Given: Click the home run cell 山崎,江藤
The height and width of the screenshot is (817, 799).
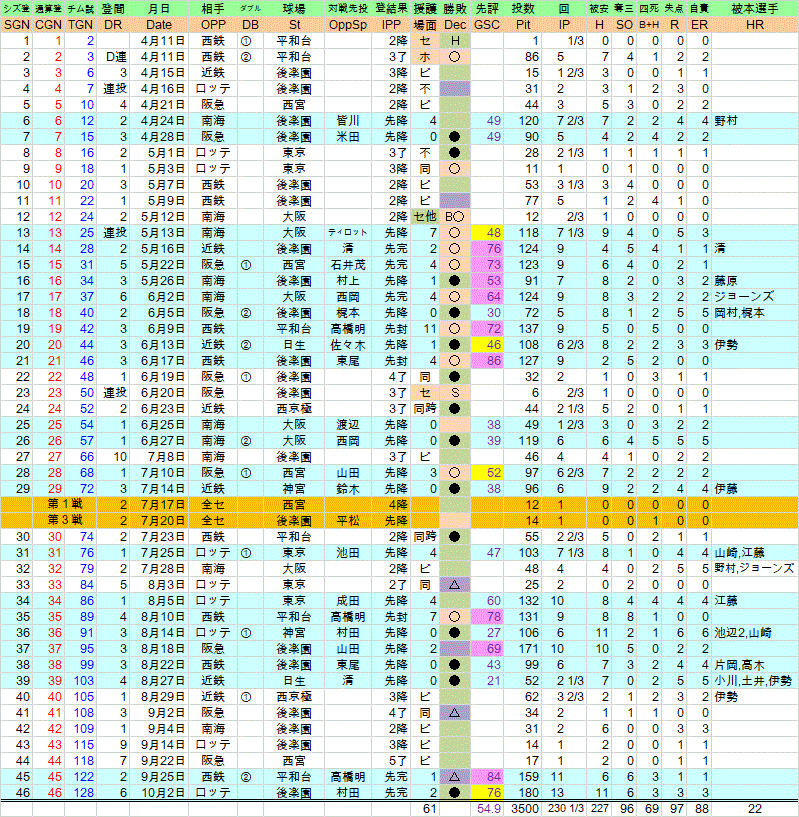Looking at the screenshot, I should tap(755, 553).
